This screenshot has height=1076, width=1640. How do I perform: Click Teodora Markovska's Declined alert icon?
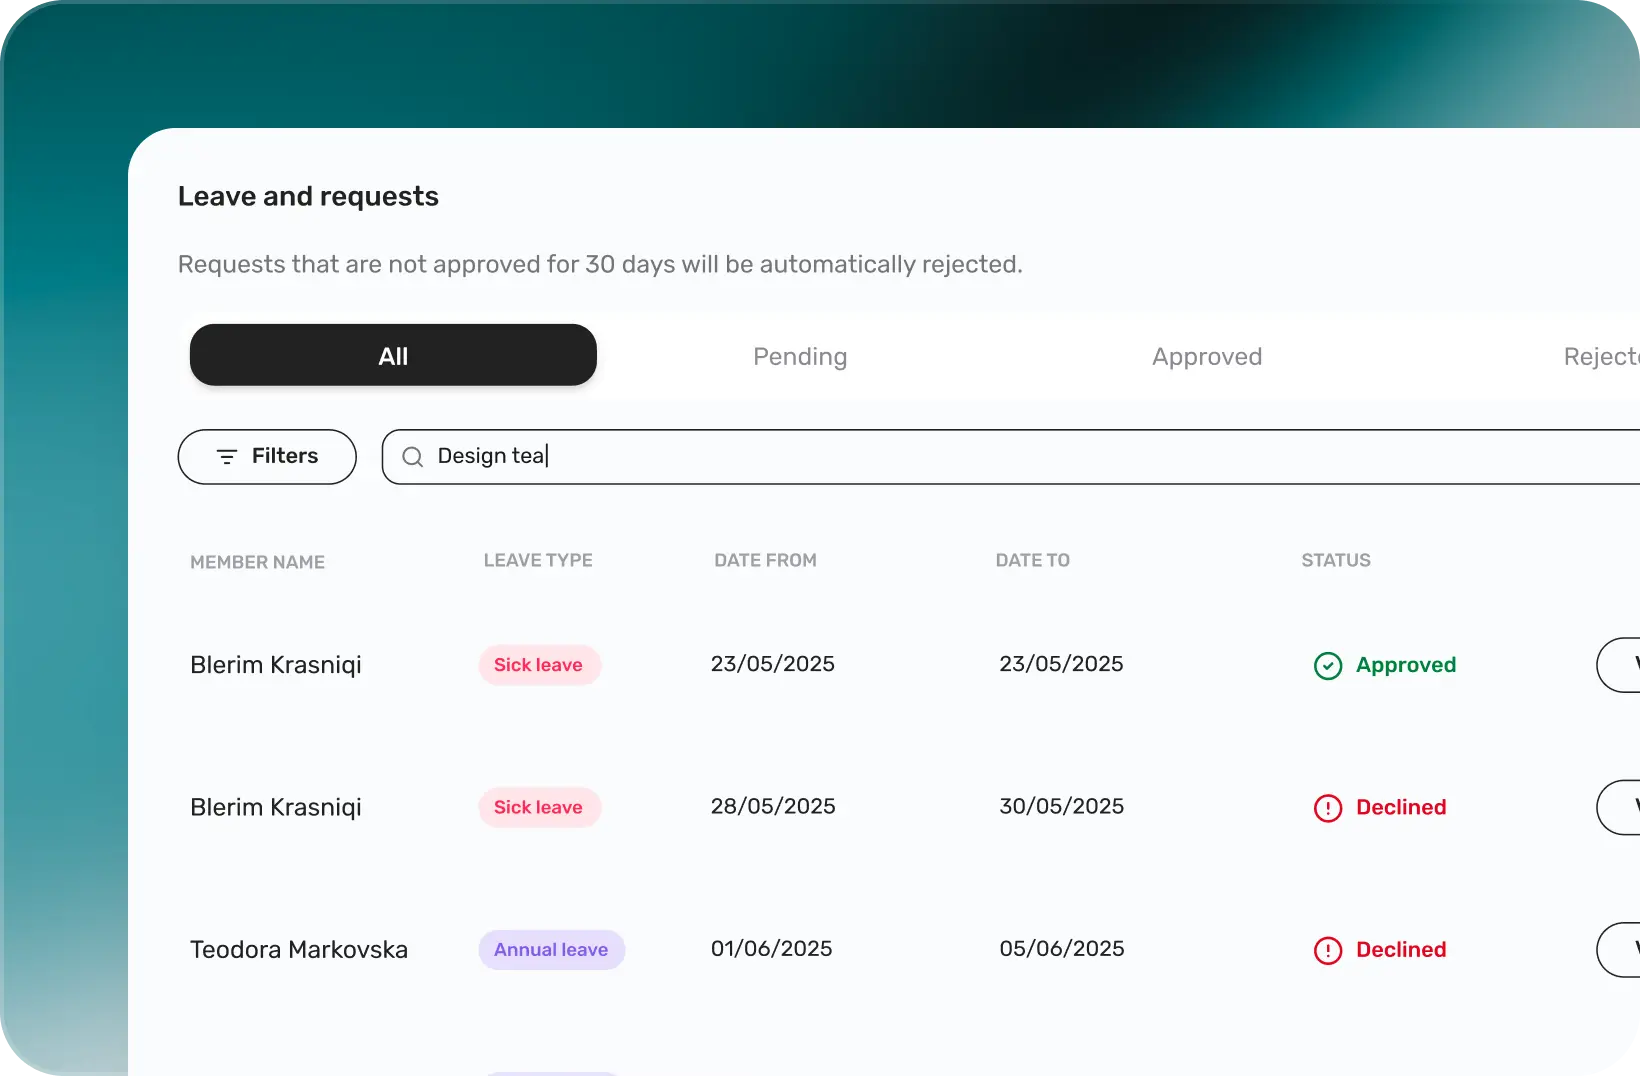click(x=1327, y=950)
